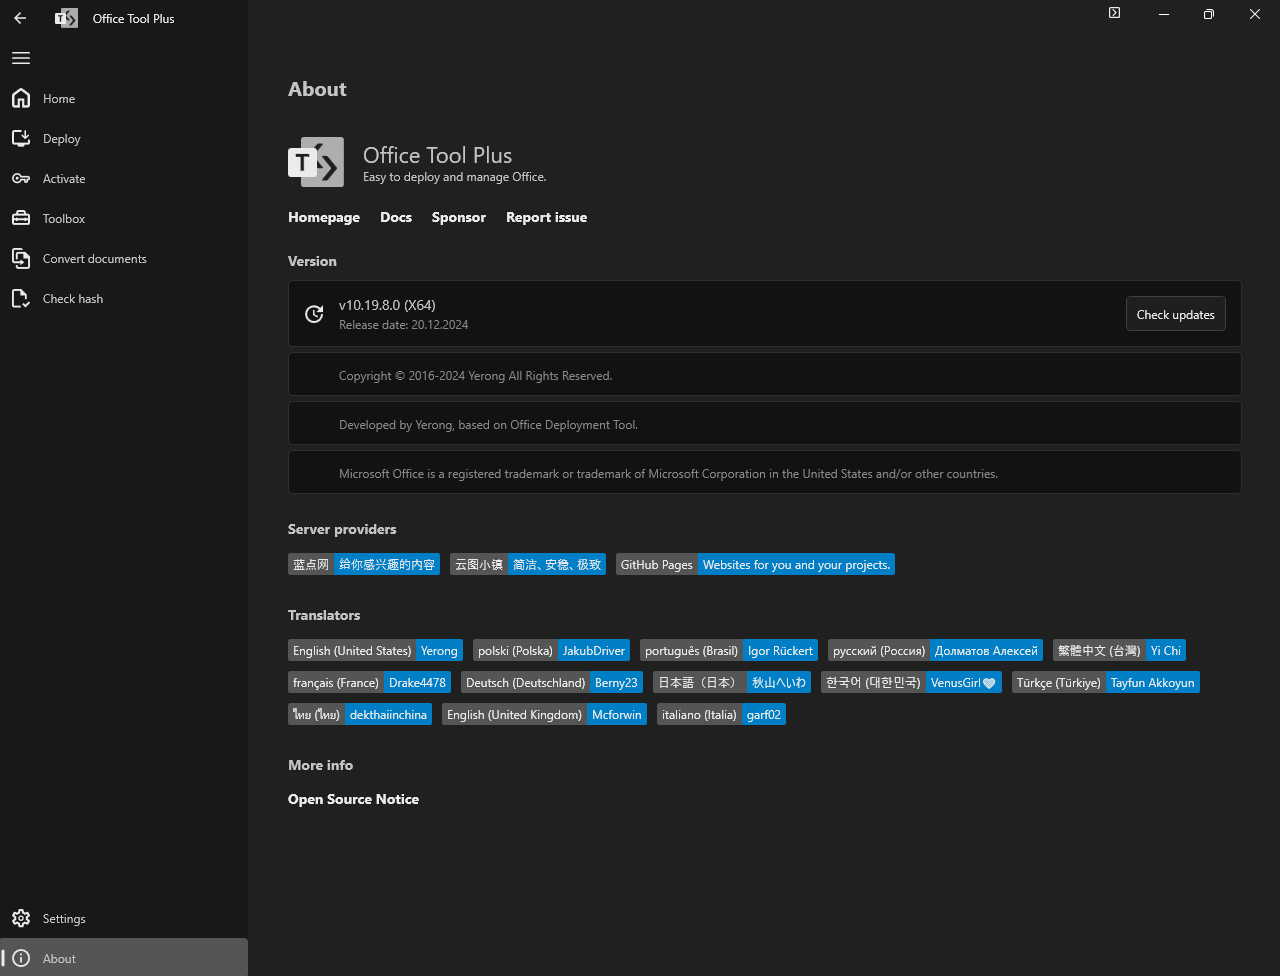This screenshot has width=1280, height=976.
Task: Open the Sponsor link
Action: [x=459, y=217]
